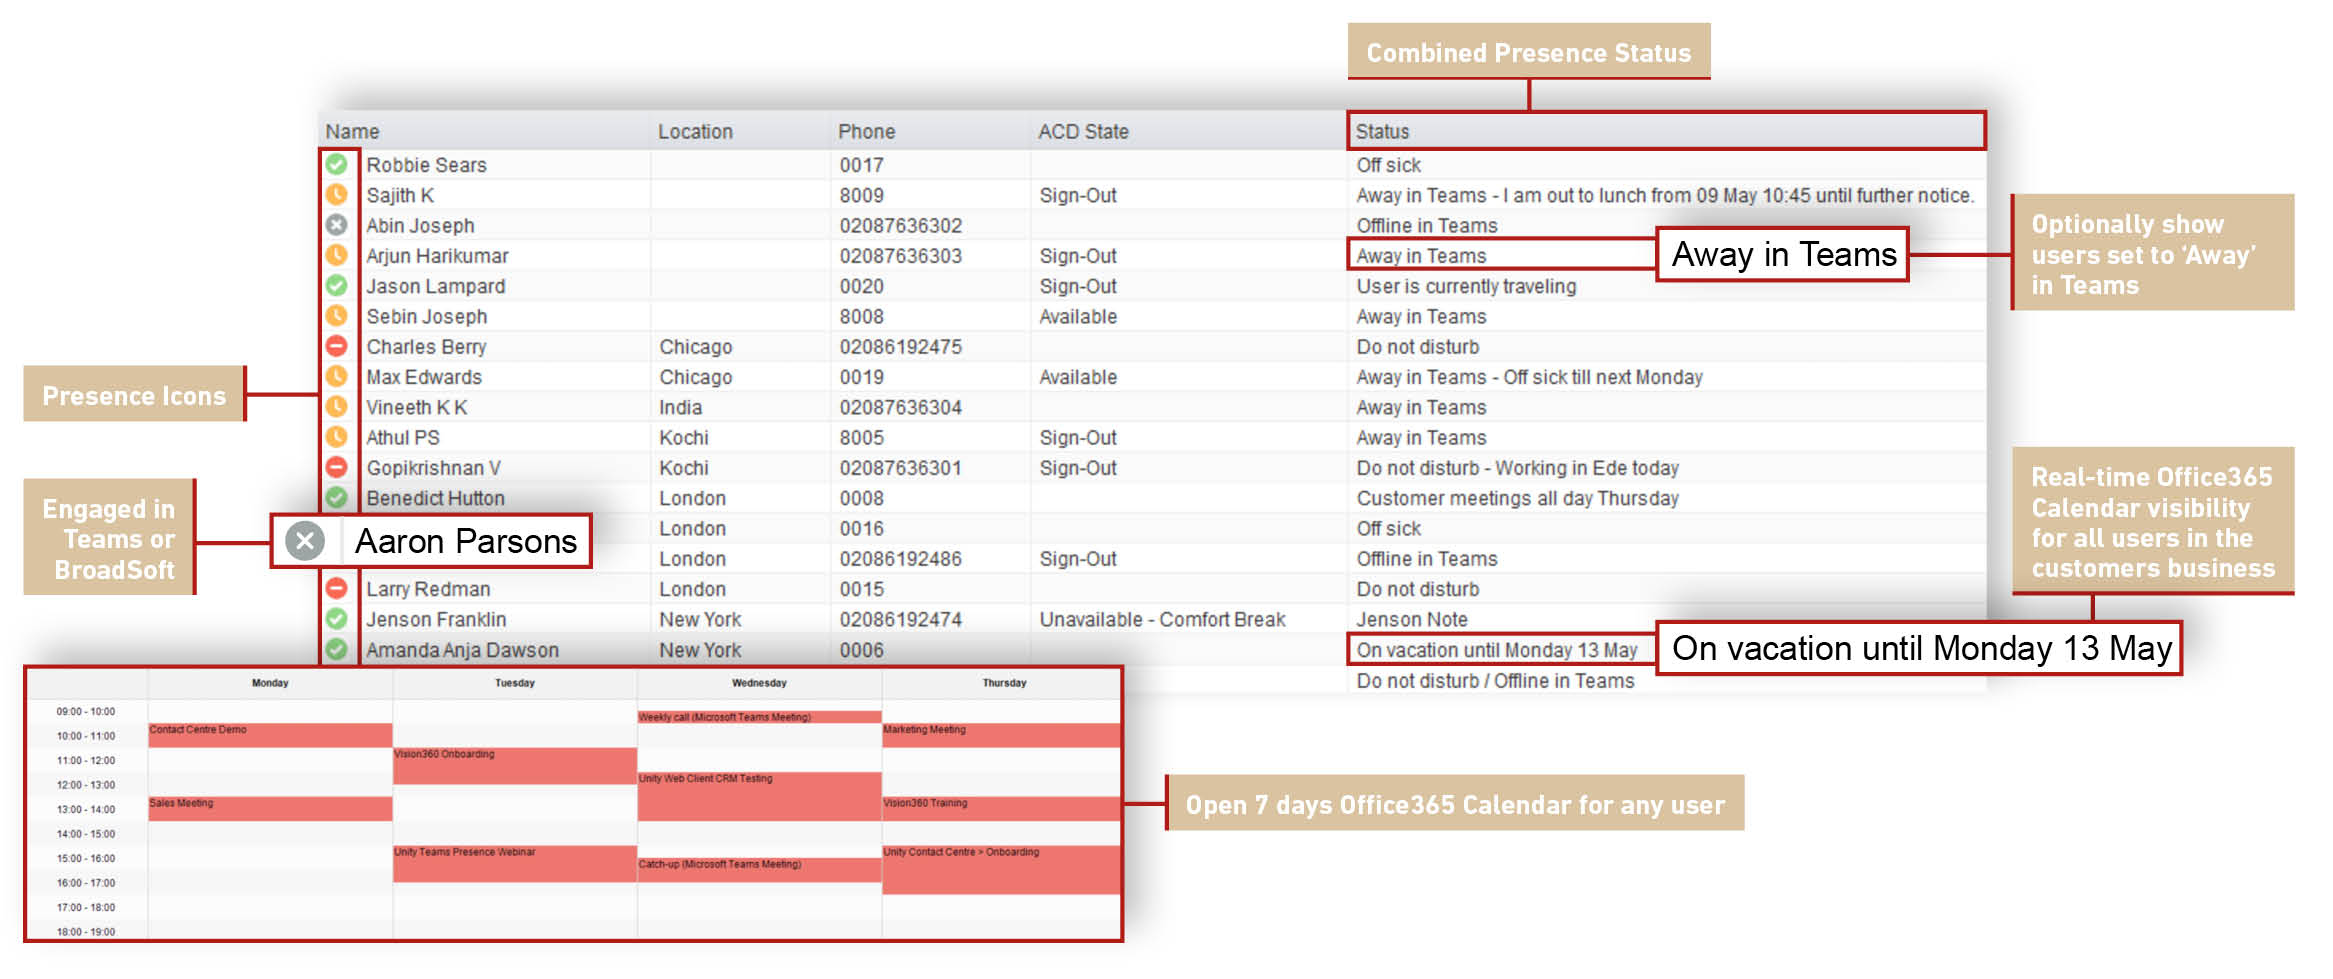Viewport: 2333px width, 979px height.
Task: Select the Marketing Meeting event on Thursday
Action: click(1000, 735)
